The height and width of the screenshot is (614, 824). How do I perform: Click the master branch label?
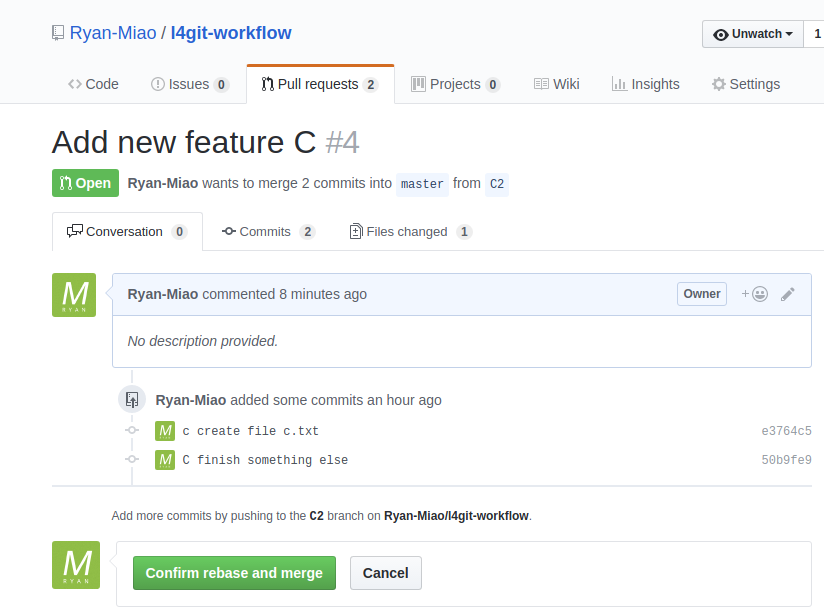(x=422, y=184)
